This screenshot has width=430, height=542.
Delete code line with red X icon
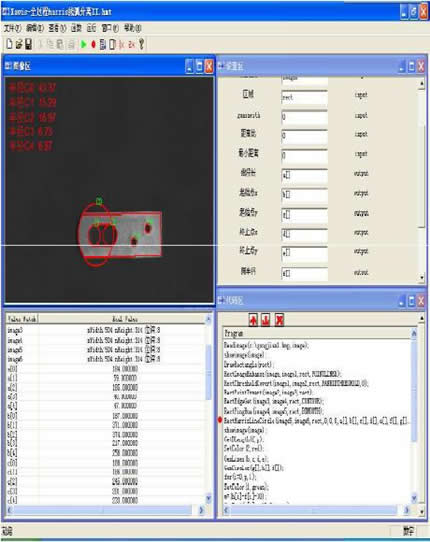coord(279,320)
